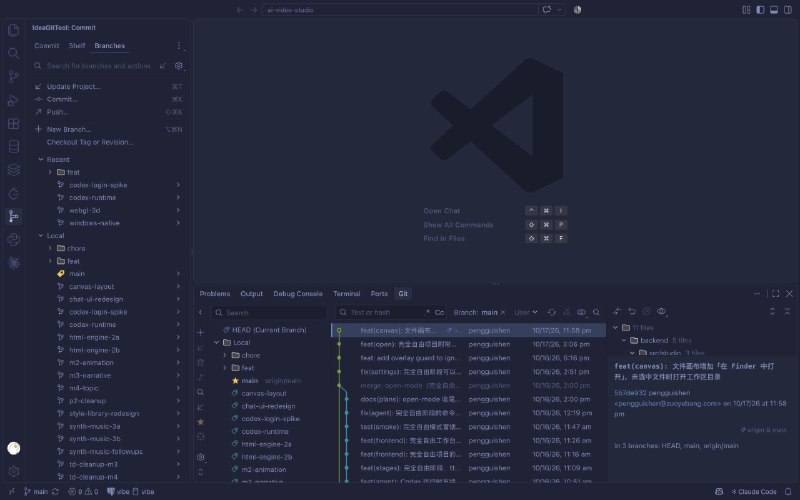This screenshot has width=800, height=500.
Task: Collapse the Recent branches section
Action: pos(41,160)
